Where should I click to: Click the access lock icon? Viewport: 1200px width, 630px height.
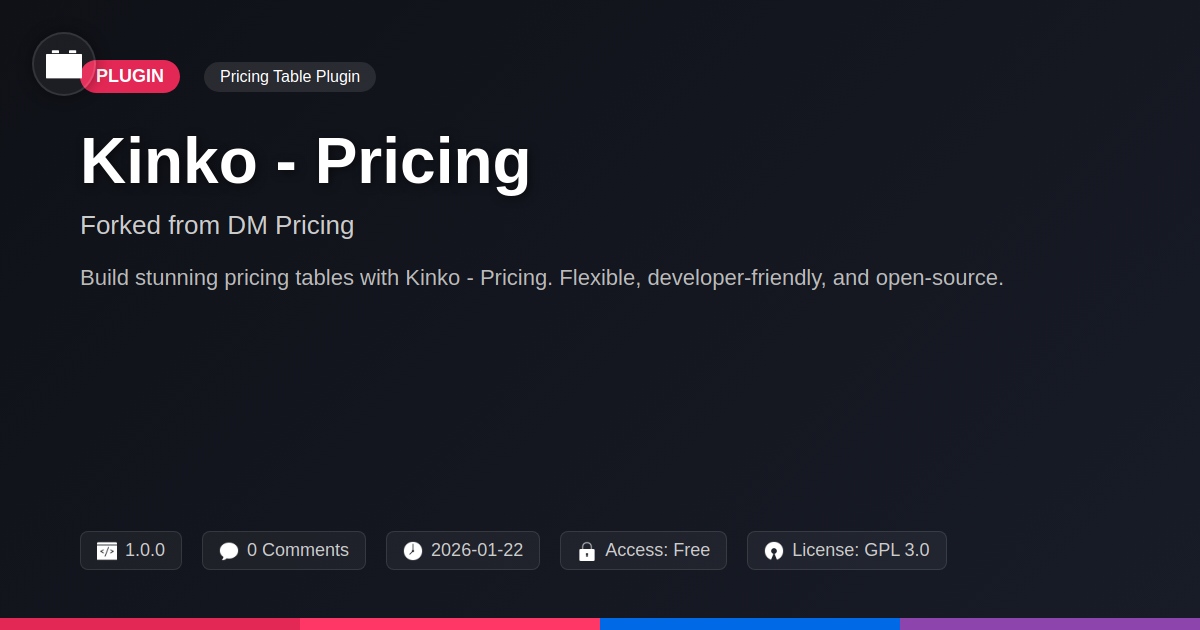pyautogui.click(x=587, y=551)
